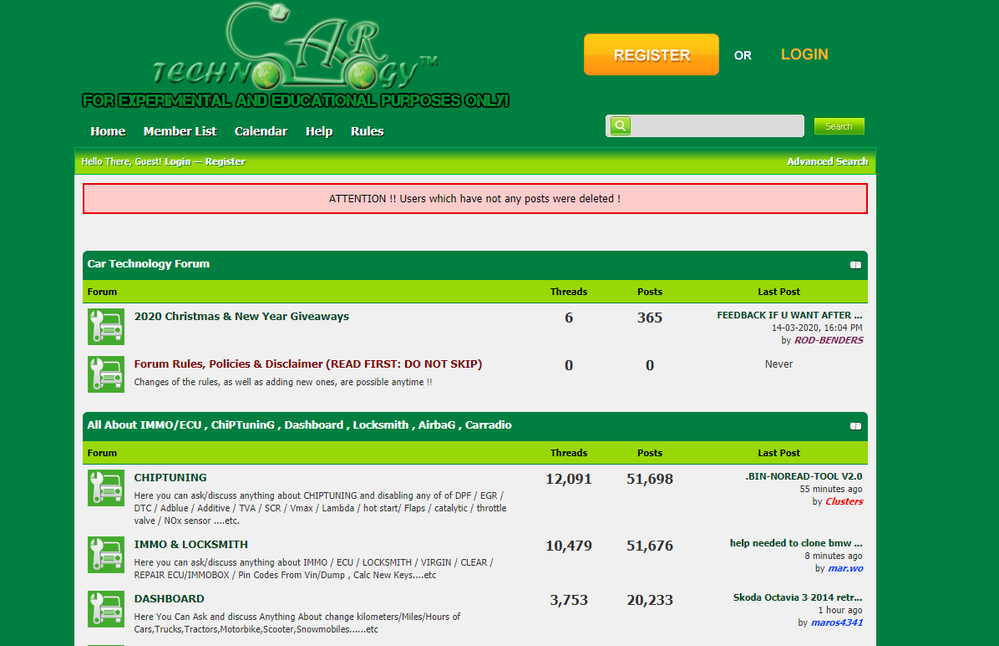This screenshot has width=999, height=646.
Task: Go to Rules in the navigation bar
Action: tap(367, 131)
